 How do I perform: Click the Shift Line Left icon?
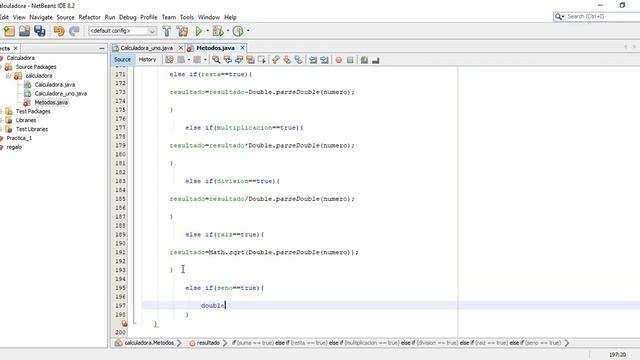[x=313, y=60]
